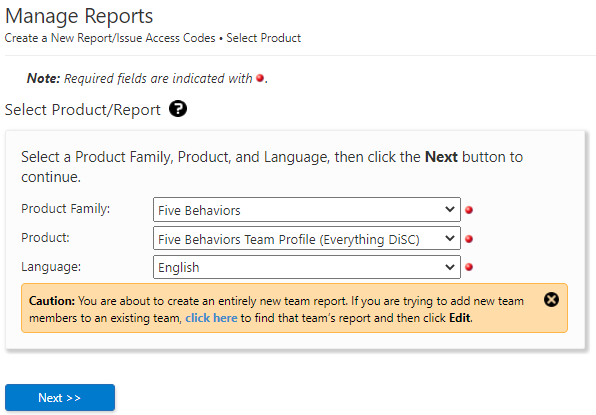Open the Product dropdown
596x415 pixels.
[x=307, y=238]
